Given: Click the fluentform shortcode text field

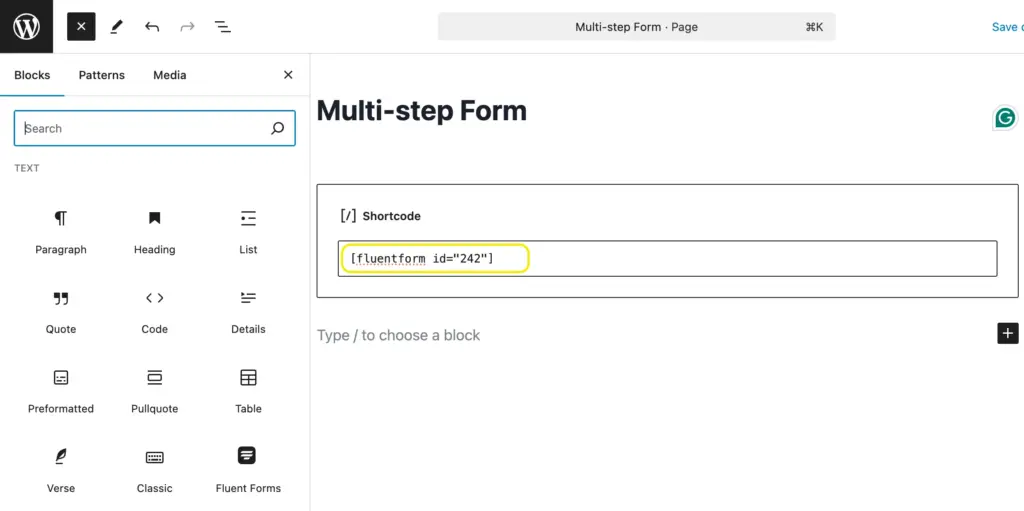Looking at the screenshot, I should point(667,259).
